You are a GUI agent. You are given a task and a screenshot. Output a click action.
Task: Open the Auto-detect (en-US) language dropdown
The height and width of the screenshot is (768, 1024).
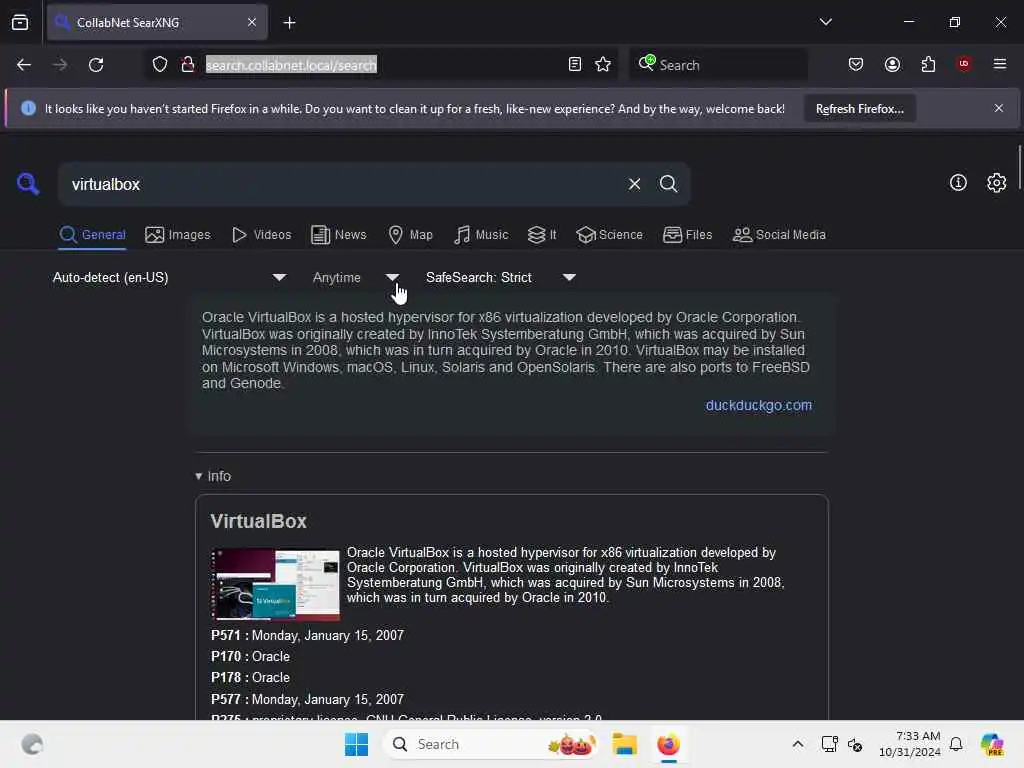point(168,278)
